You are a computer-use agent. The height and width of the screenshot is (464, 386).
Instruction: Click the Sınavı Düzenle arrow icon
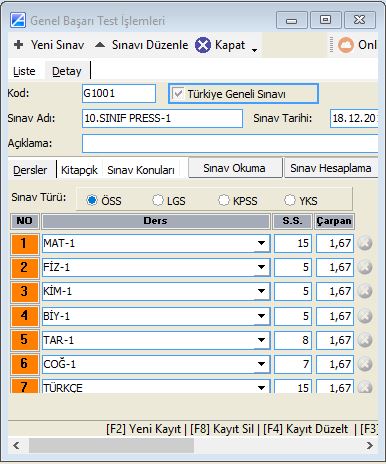click(100, 45)
